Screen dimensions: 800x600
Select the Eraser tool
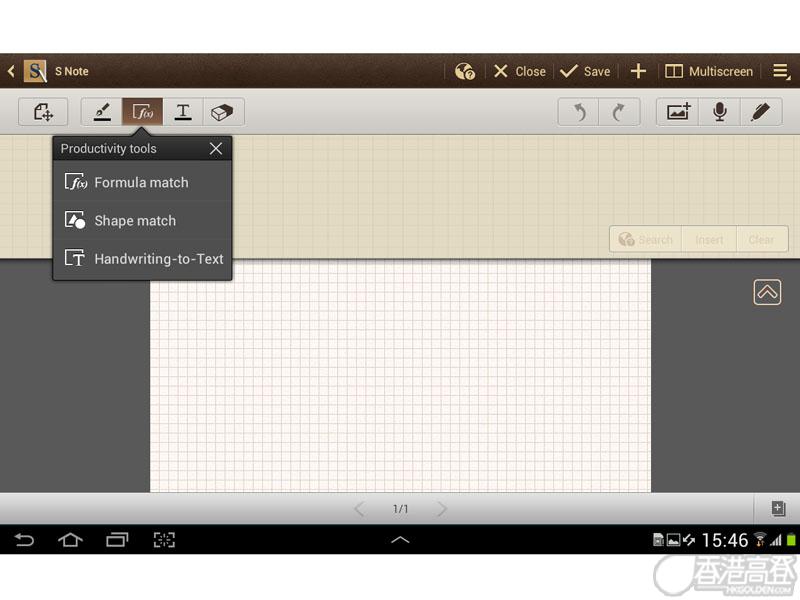(x=223, y=112)
